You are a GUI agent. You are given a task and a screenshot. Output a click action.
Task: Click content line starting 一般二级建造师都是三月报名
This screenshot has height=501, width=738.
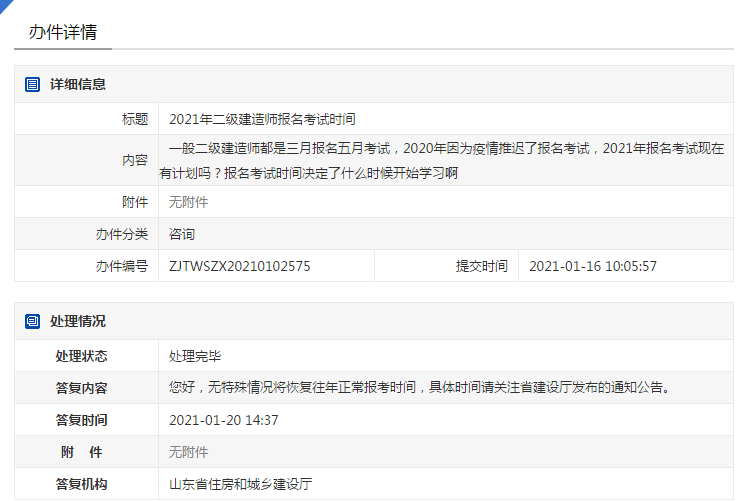click(446, 148)
